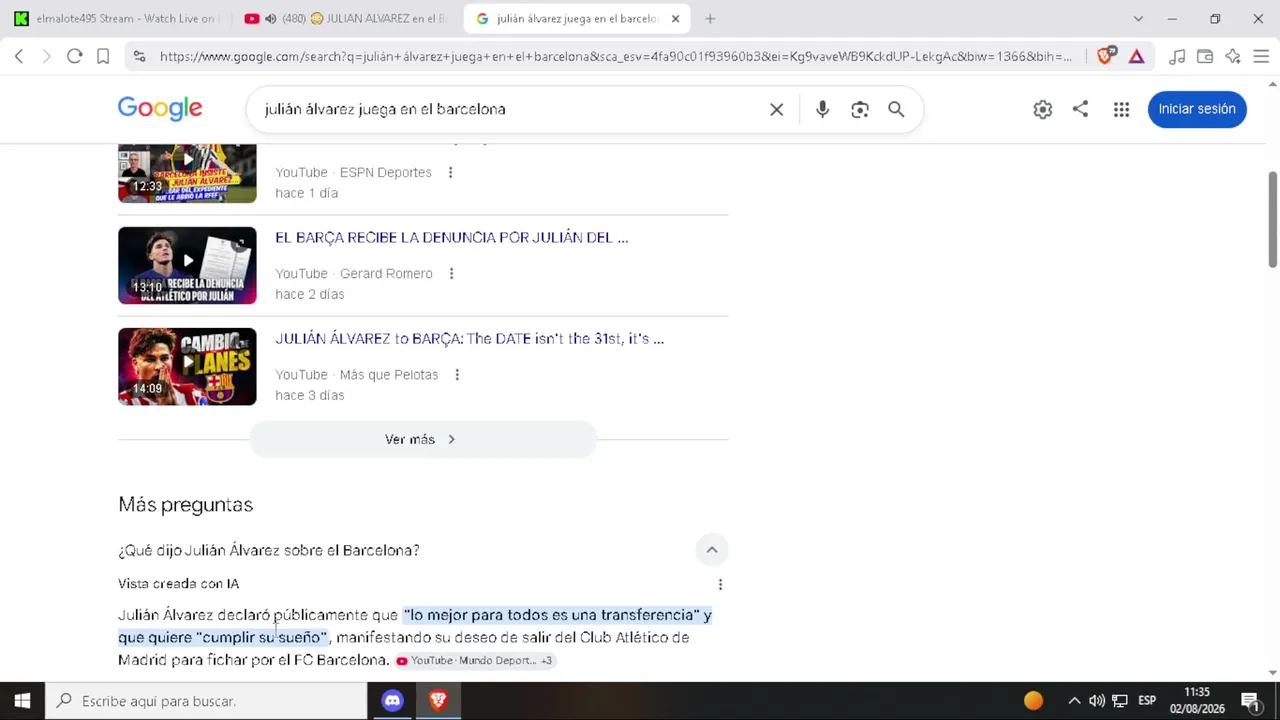Open the YouTube Mundo Deportivo source chip
This screenshot has width=1280, height=720.
(474, 661)
